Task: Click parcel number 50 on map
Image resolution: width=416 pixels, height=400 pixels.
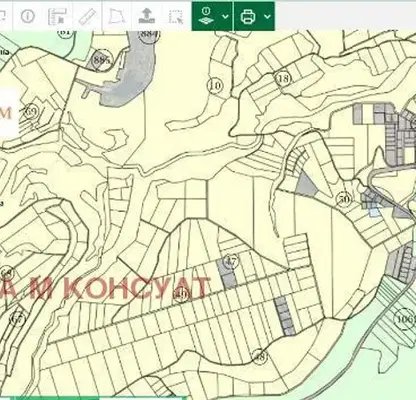Action: pos(344,199)
